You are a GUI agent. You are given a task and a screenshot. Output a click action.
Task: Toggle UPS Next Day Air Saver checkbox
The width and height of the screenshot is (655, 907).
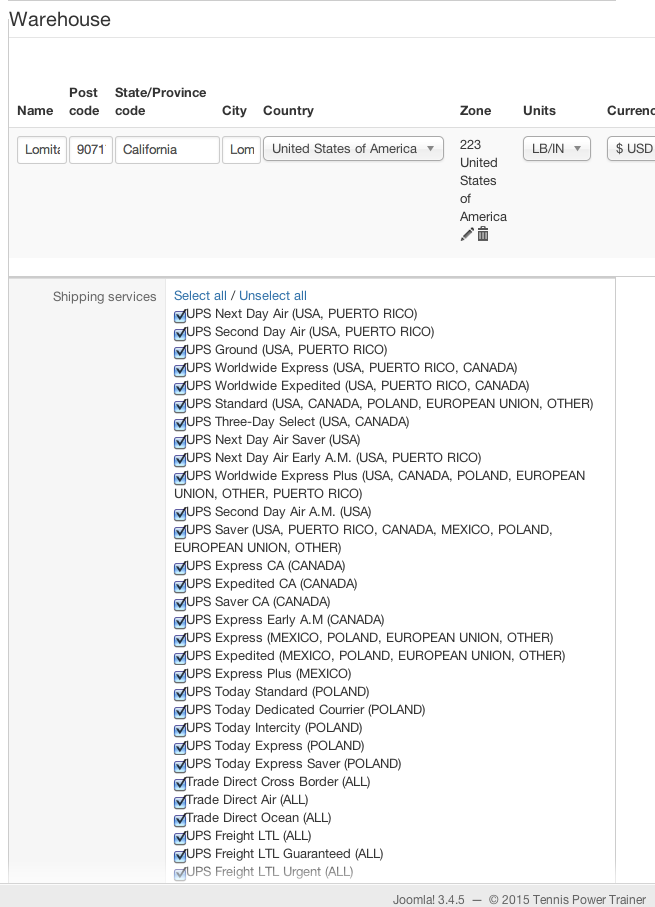click(x=180, y=442)
